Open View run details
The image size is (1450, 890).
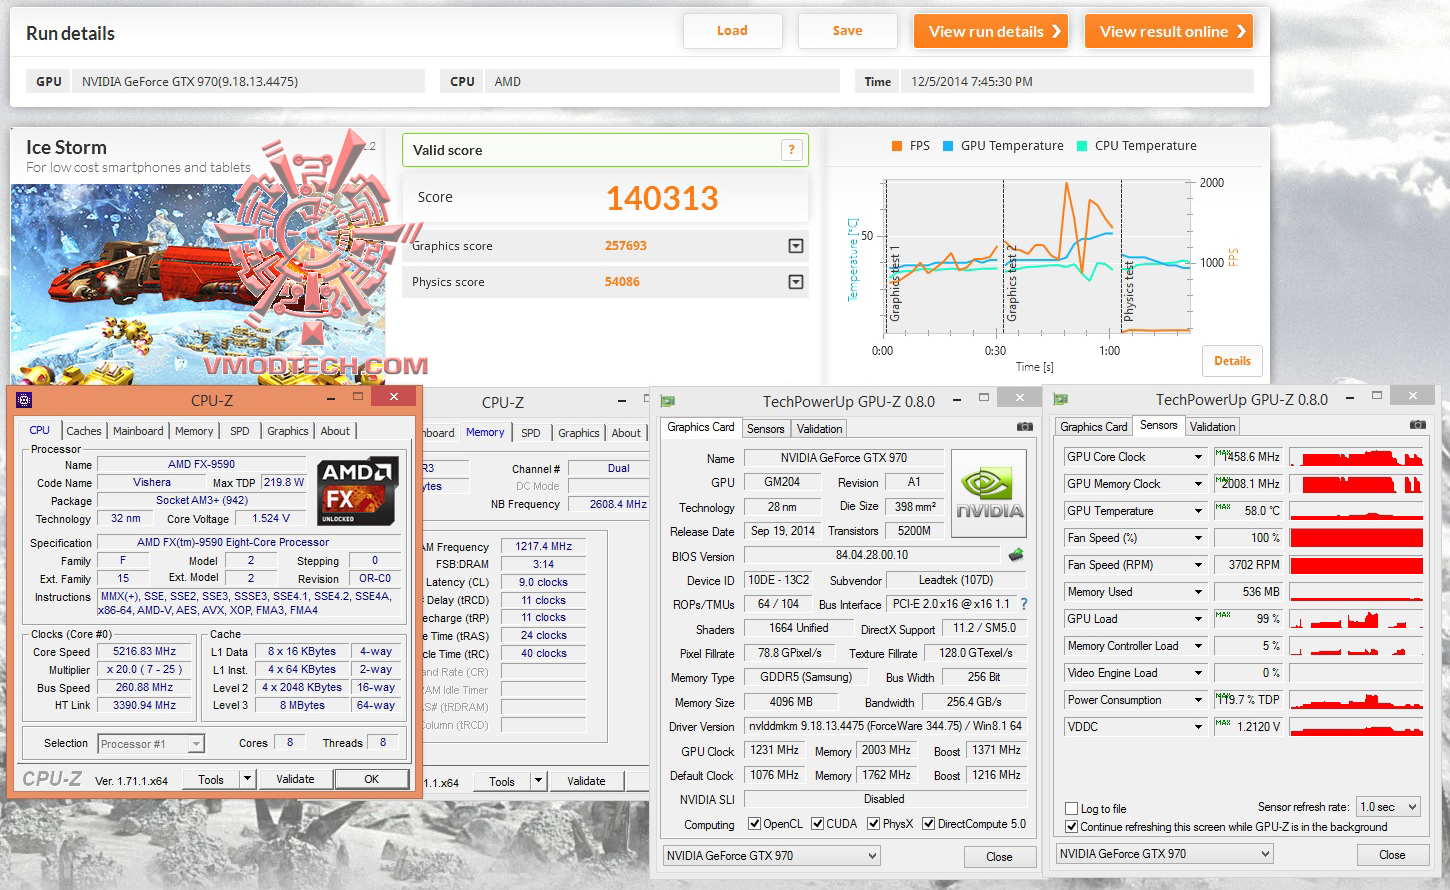[x=992, y=31]
